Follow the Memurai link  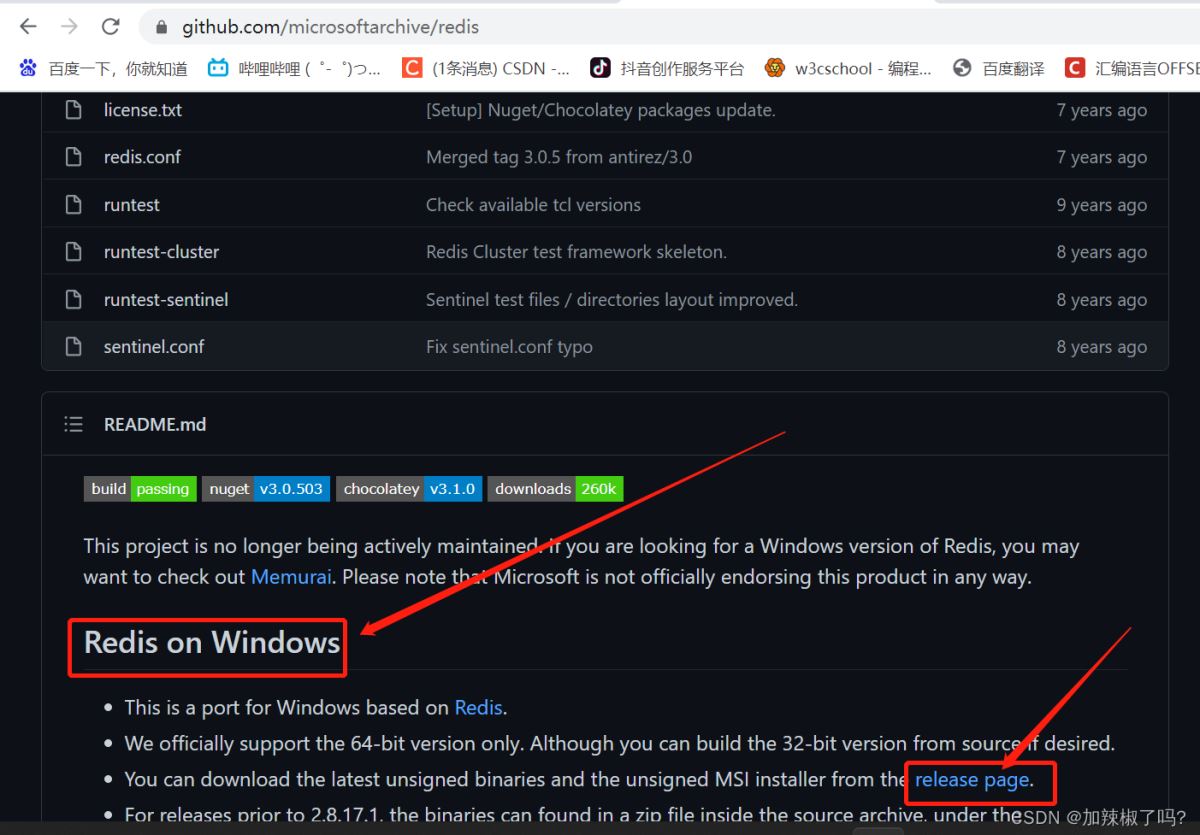[291, 577]
